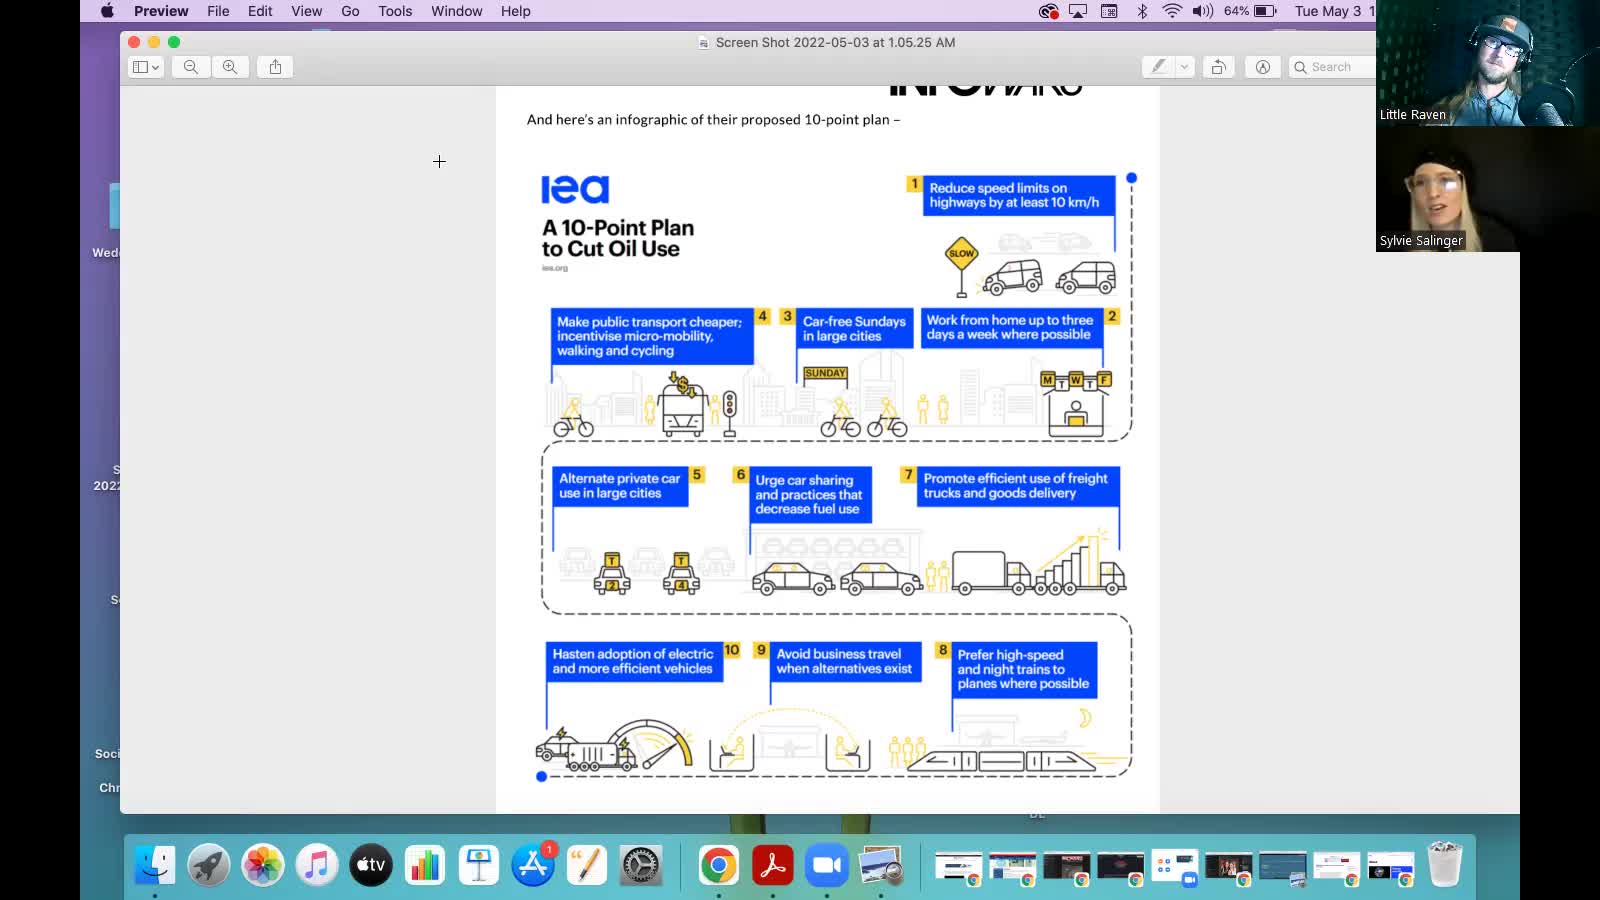This screenshot has width=1600, height=900.
Task: Click the zoom out magnifier button
Action: coord(190,67)
